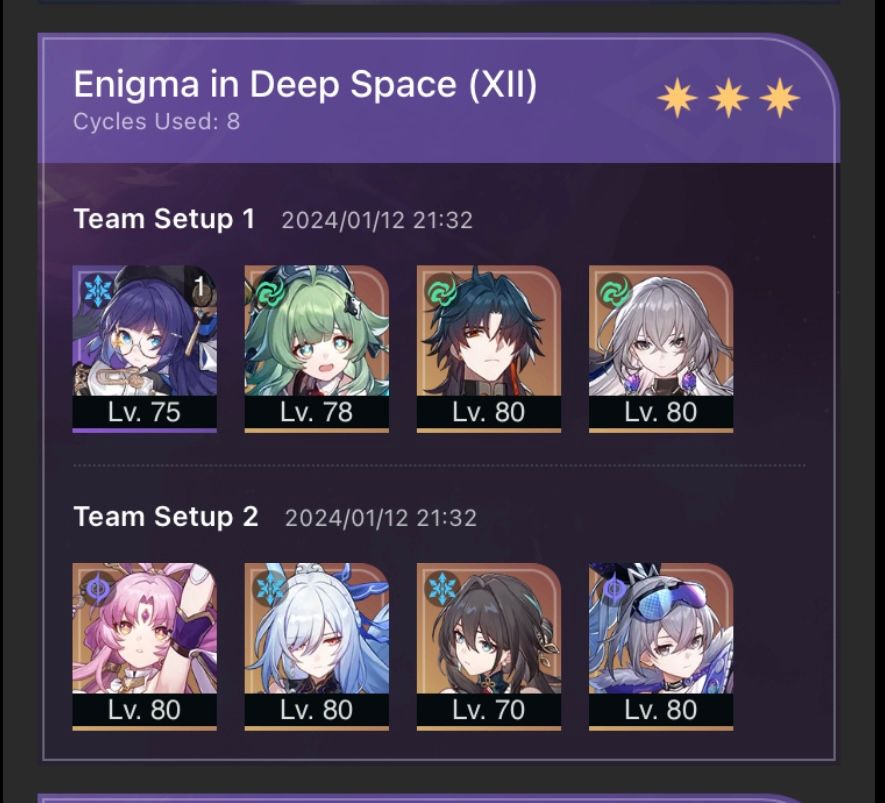The image size is (885, 803).
Task: Click the three gold stars rating
Action: click(729, 98)
